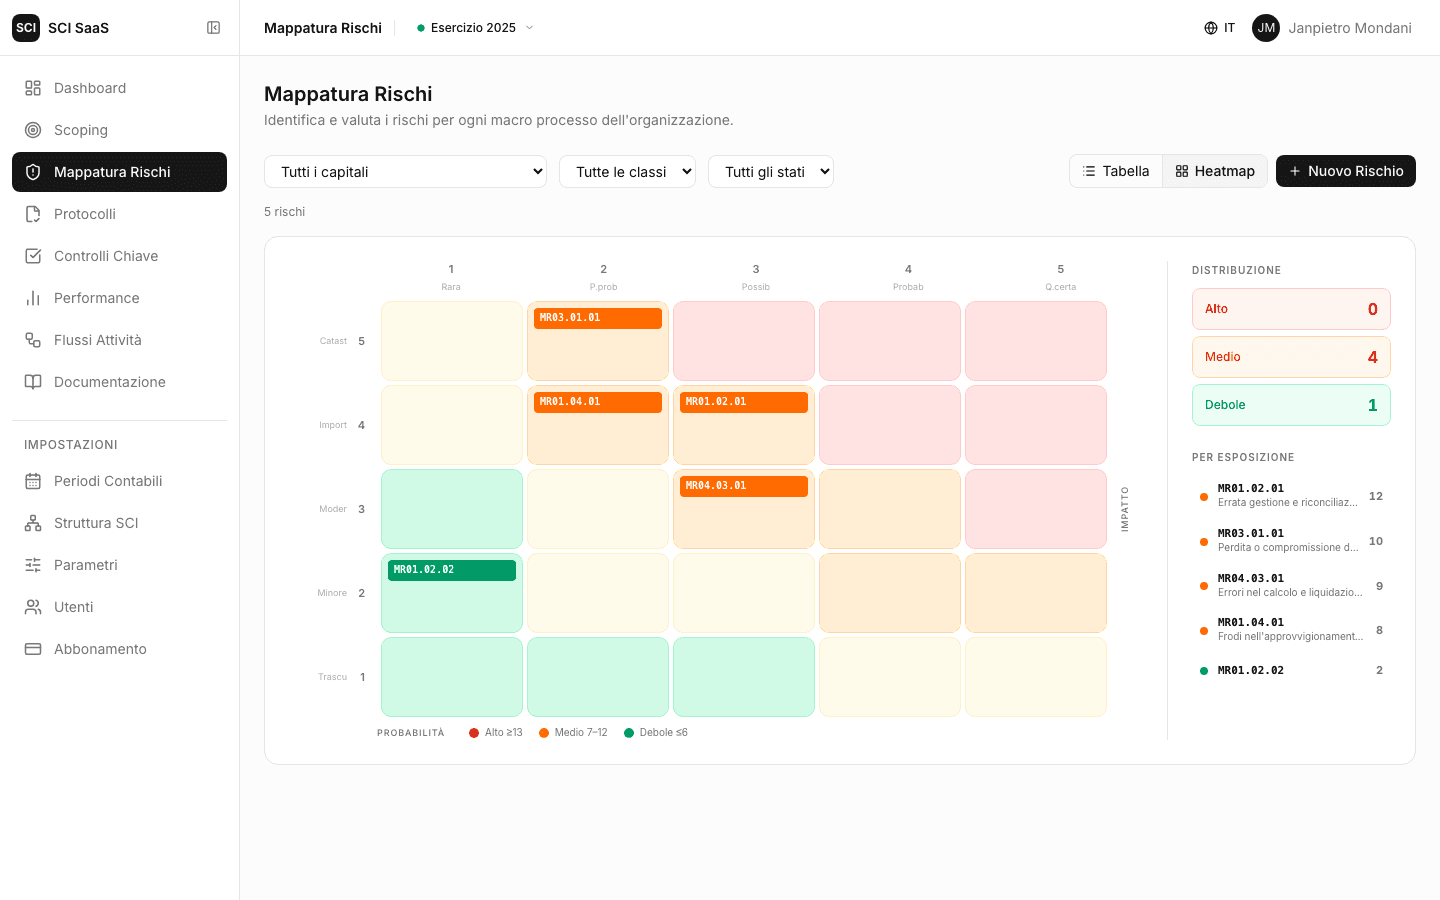Create a Nuovo Rischio
The height and width of the screenshot is (900, 1440).
(1346, 171)
